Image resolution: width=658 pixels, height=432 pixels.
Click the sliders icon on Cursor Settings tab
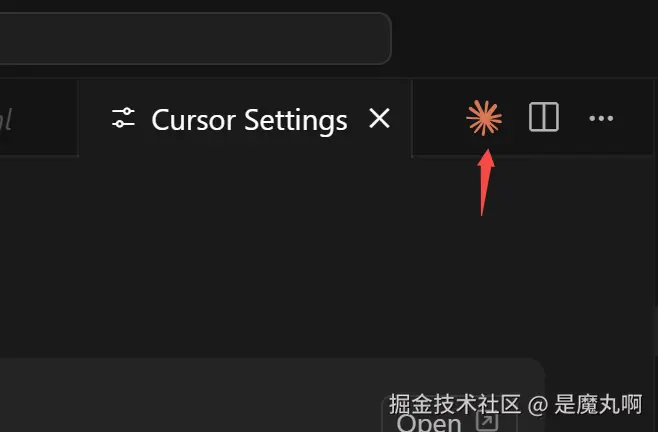tap(123, 118)
